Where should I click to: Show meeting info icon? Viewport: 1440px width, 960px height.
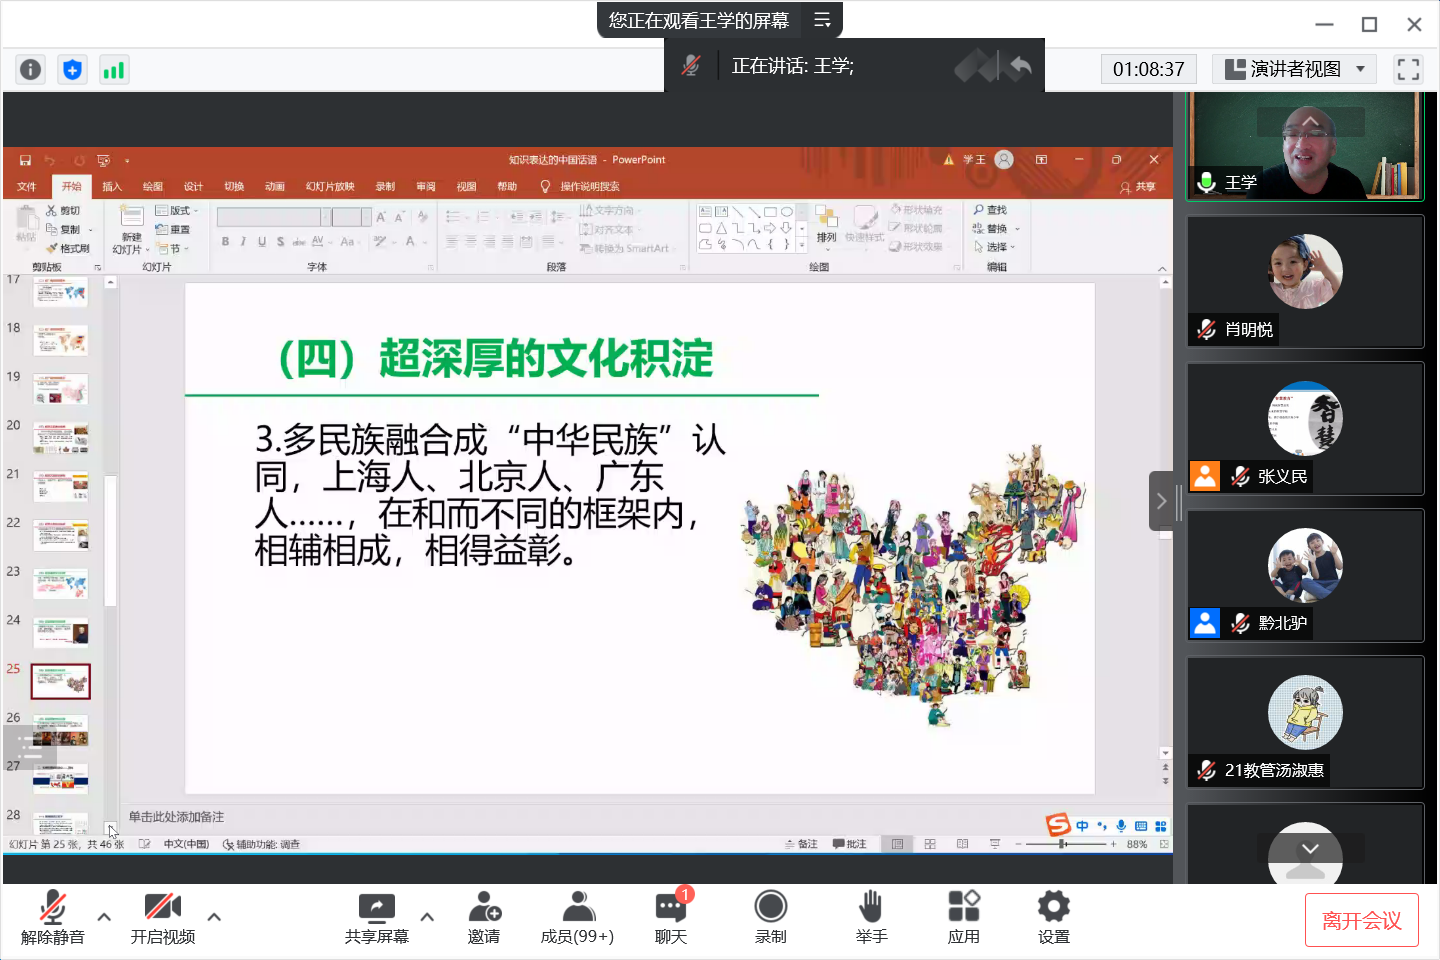click(x=31, y=69)
